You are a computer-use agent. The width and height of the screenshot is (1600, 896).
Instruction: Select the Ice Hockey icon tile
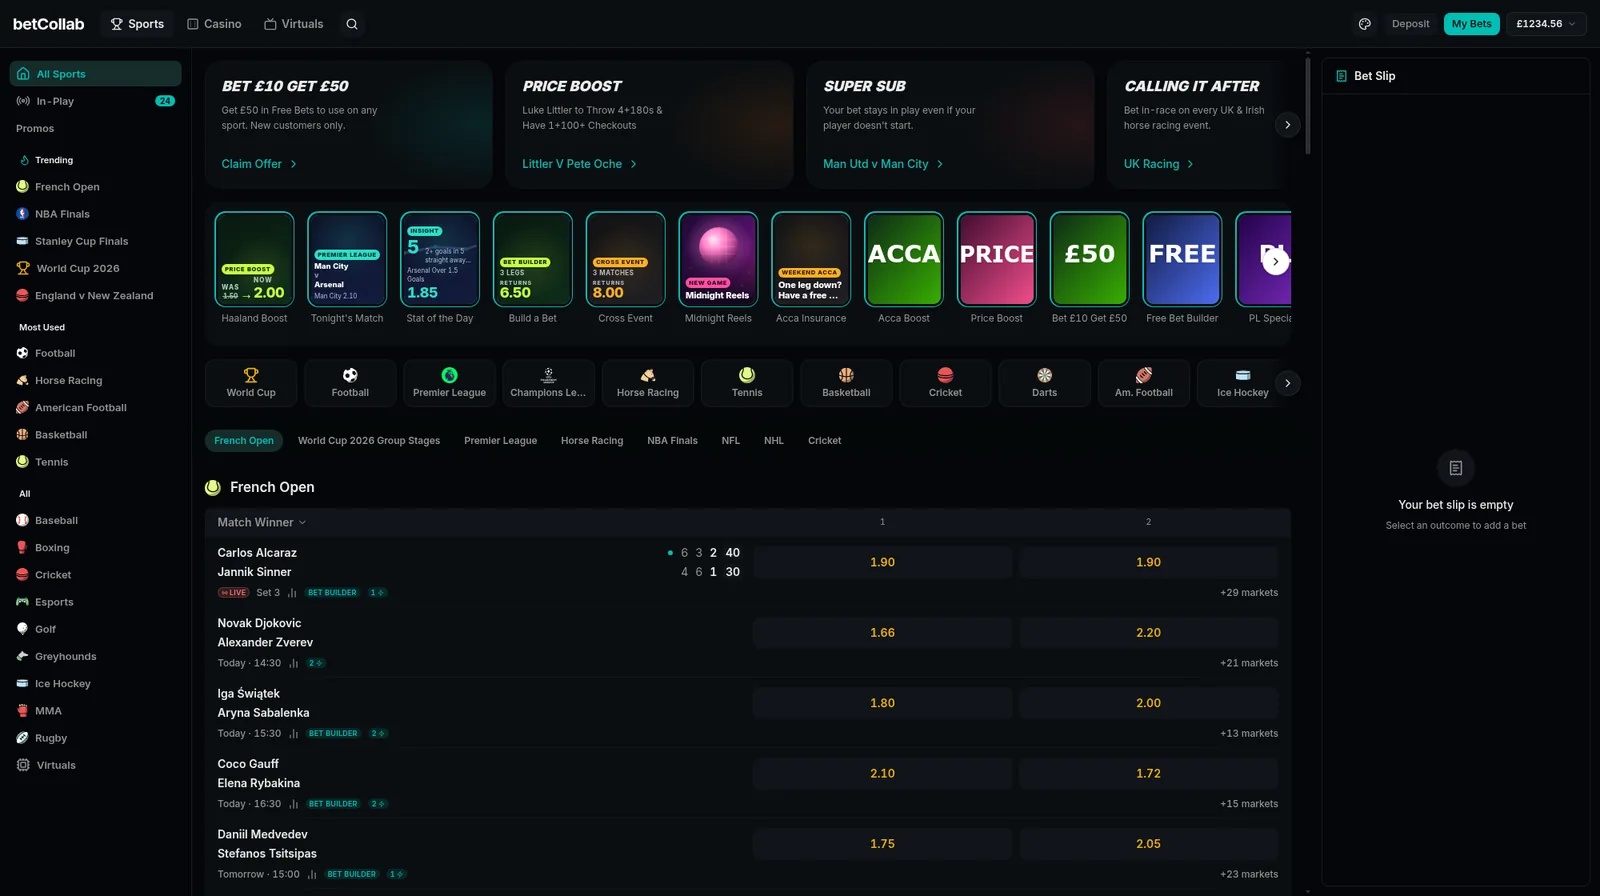[1243, 383]
